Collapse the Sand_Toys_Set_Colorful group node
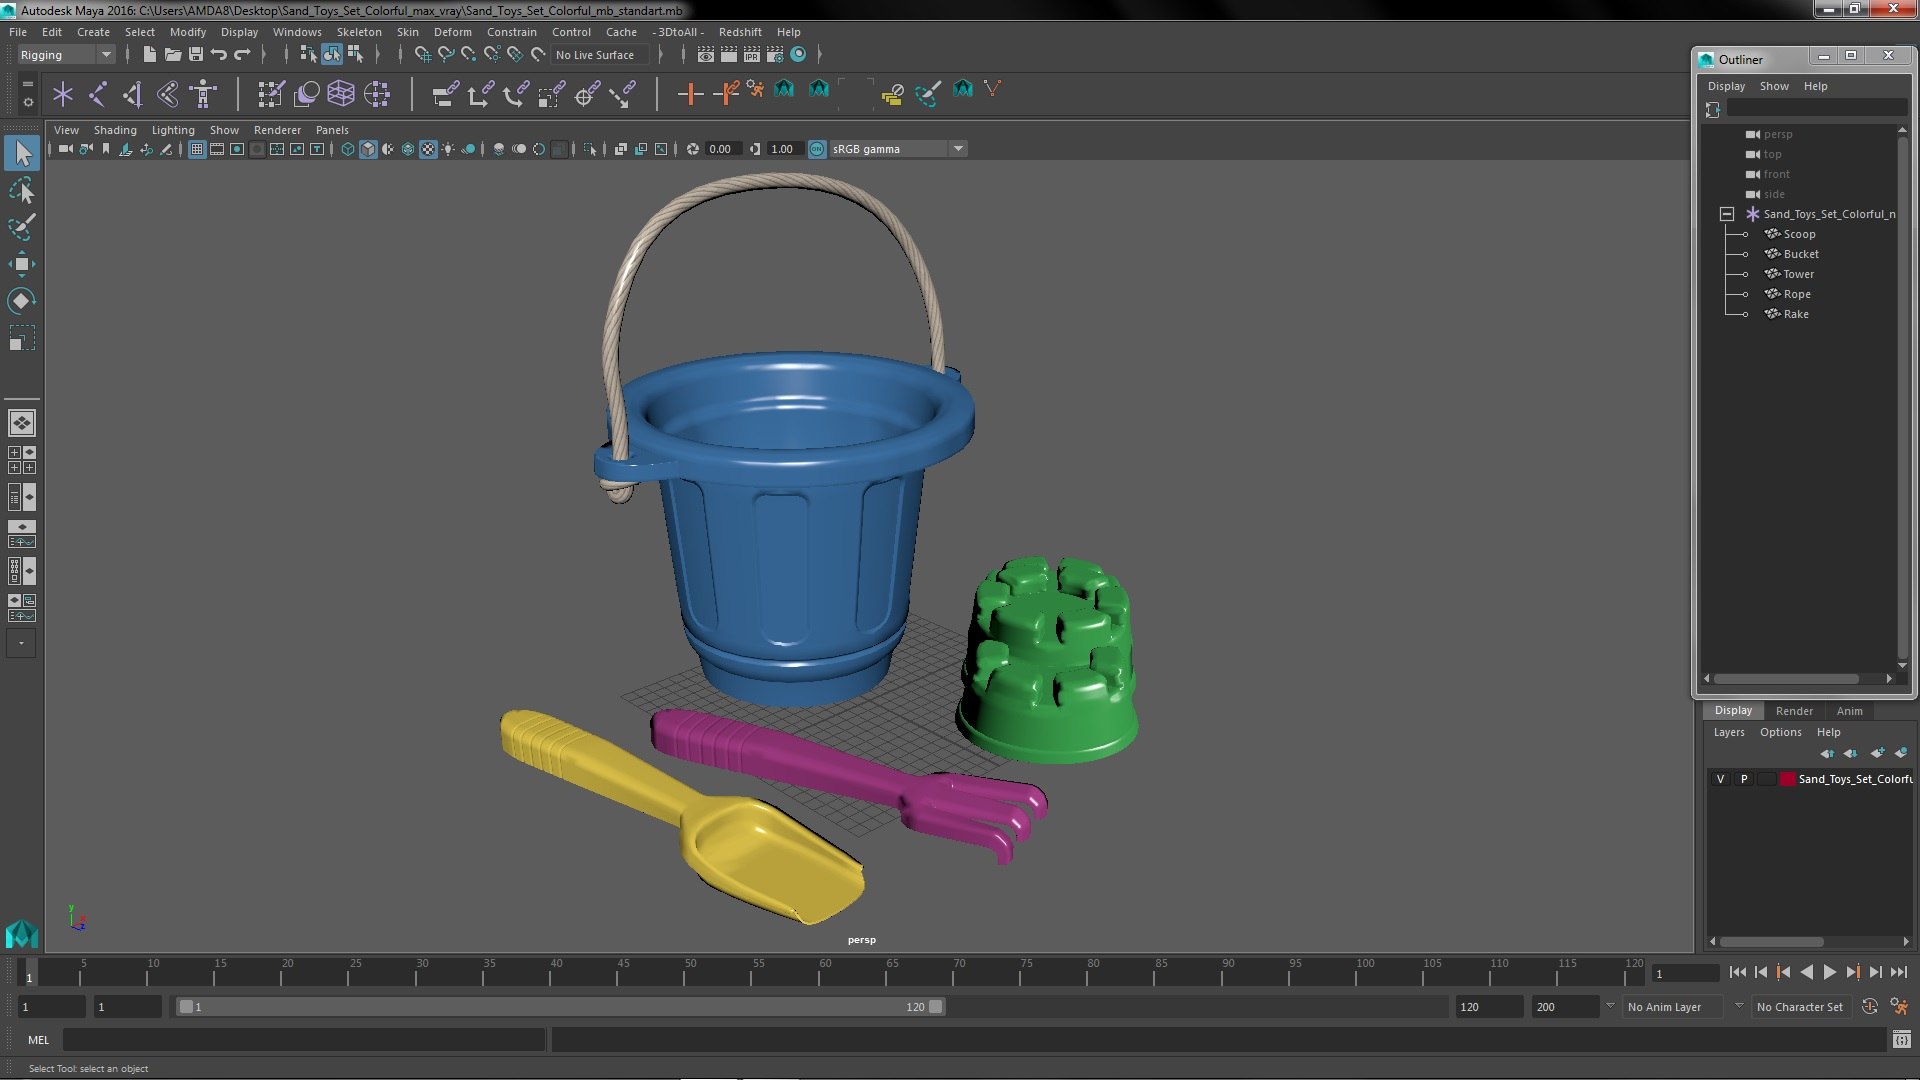The height and width of the screenshot is (1080, 1920). [1726, 214]
